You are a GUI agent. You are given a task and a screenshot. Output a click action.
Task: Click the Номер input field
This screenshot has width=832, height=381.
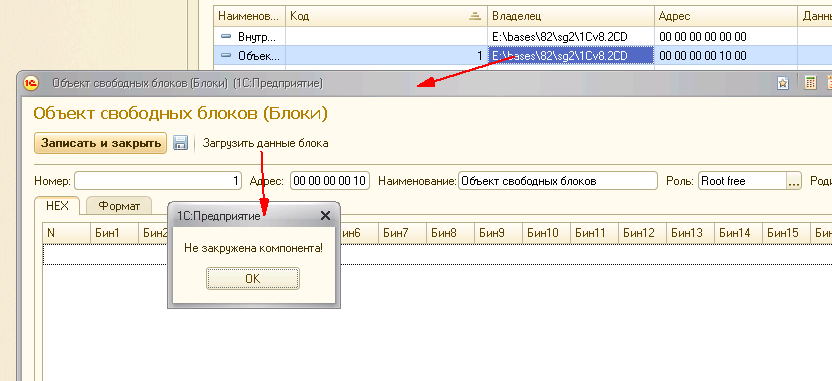click(158, 181)
